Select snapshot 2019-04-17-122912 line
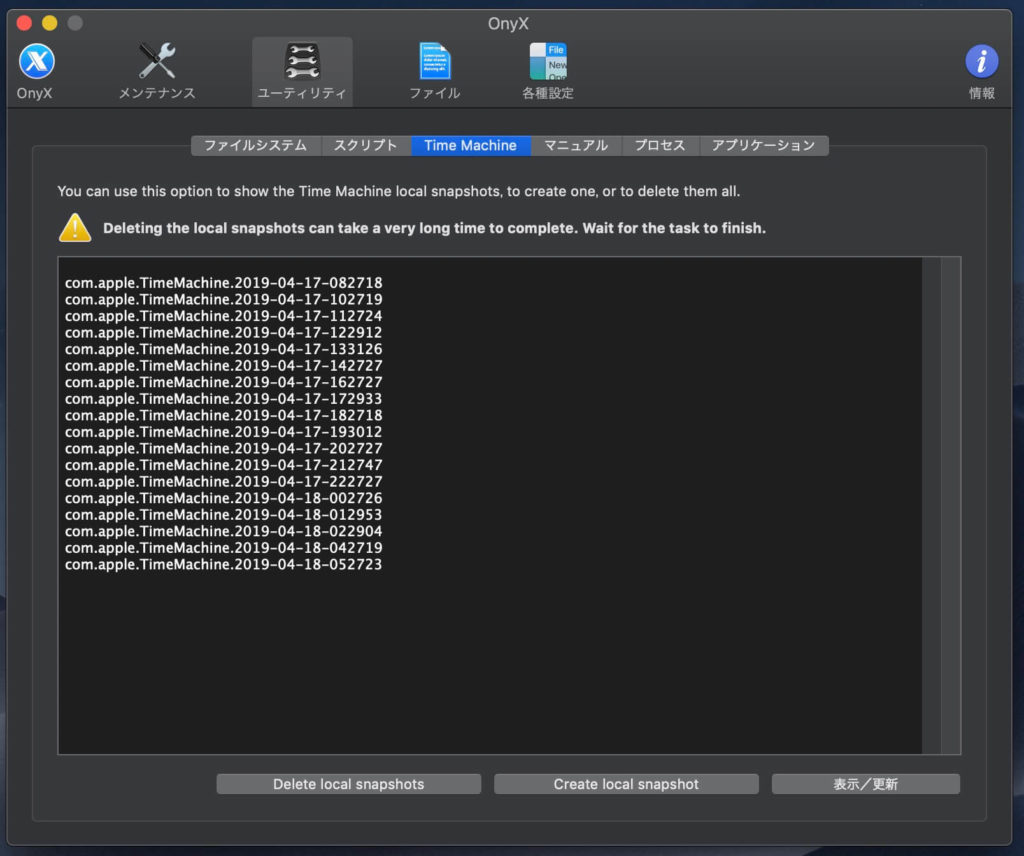The image size is (1024, 856). (x=223, y=332)
